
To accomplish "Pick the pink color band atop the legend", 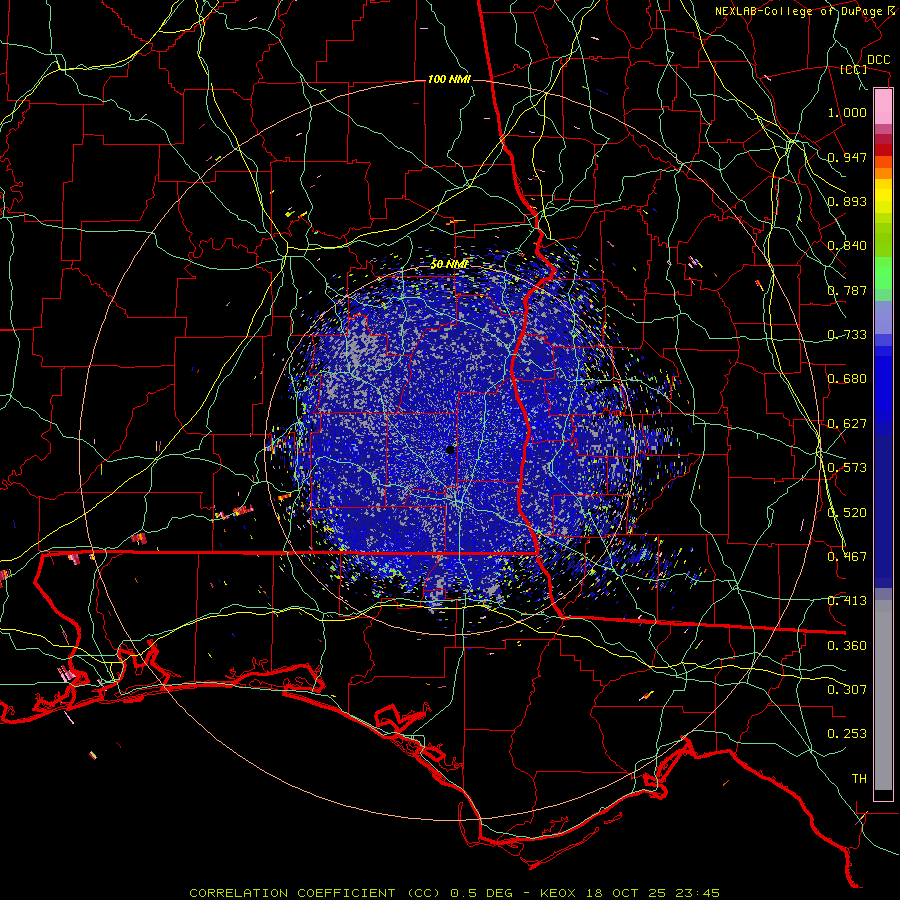I will pos(883,107).
